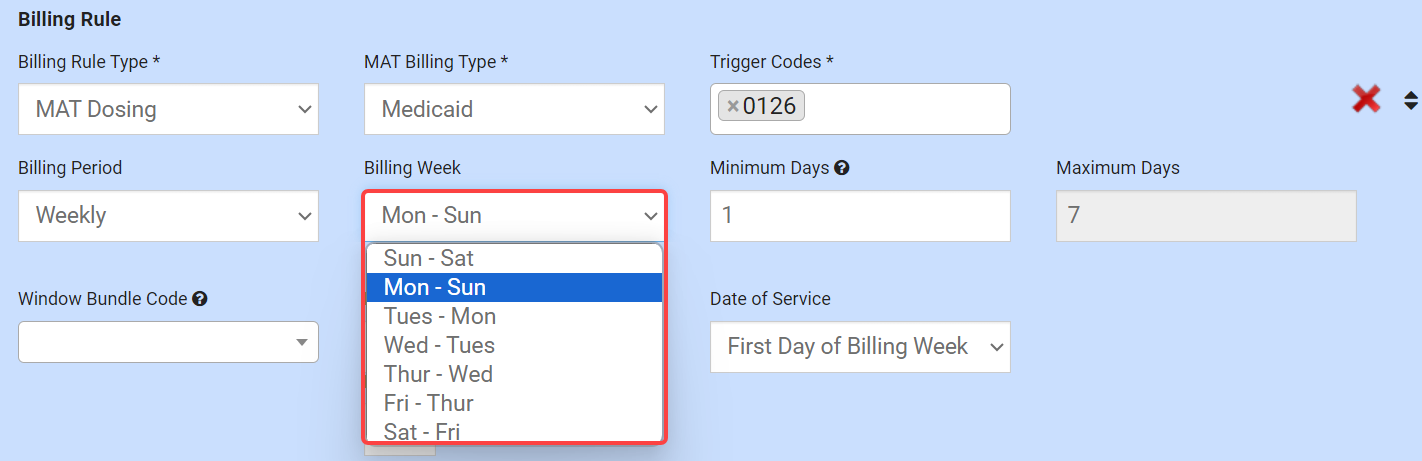The image size is (1422, 461).
Task: Open the MAT Billing Type dropdown
Action: coord(514,109)
